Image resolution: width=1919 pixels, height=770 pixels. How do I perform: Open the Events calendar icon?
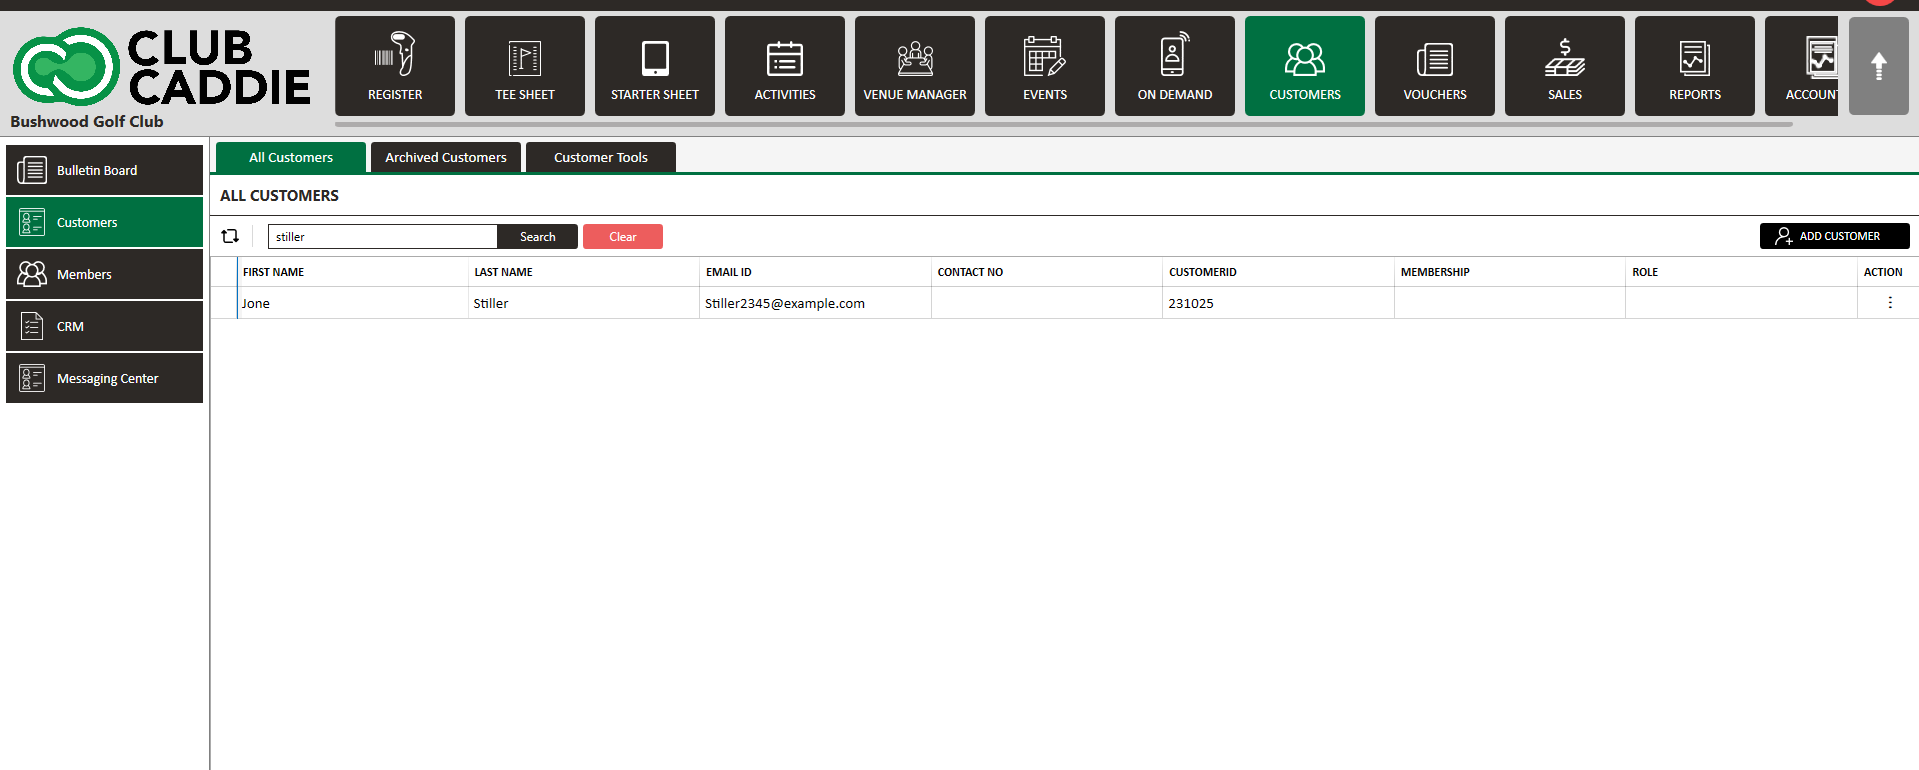click(x=1044, y=58)
